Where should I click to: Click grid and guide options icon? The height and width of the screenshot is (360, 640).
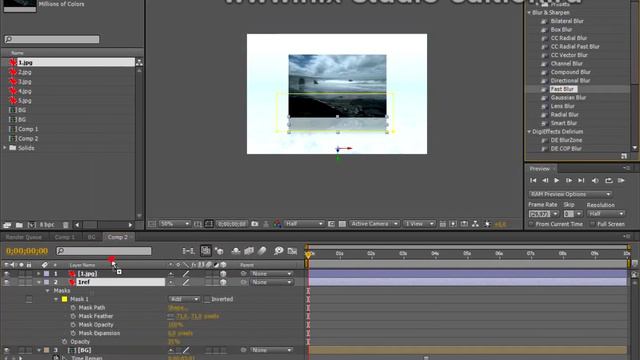[x=198, y=224]
